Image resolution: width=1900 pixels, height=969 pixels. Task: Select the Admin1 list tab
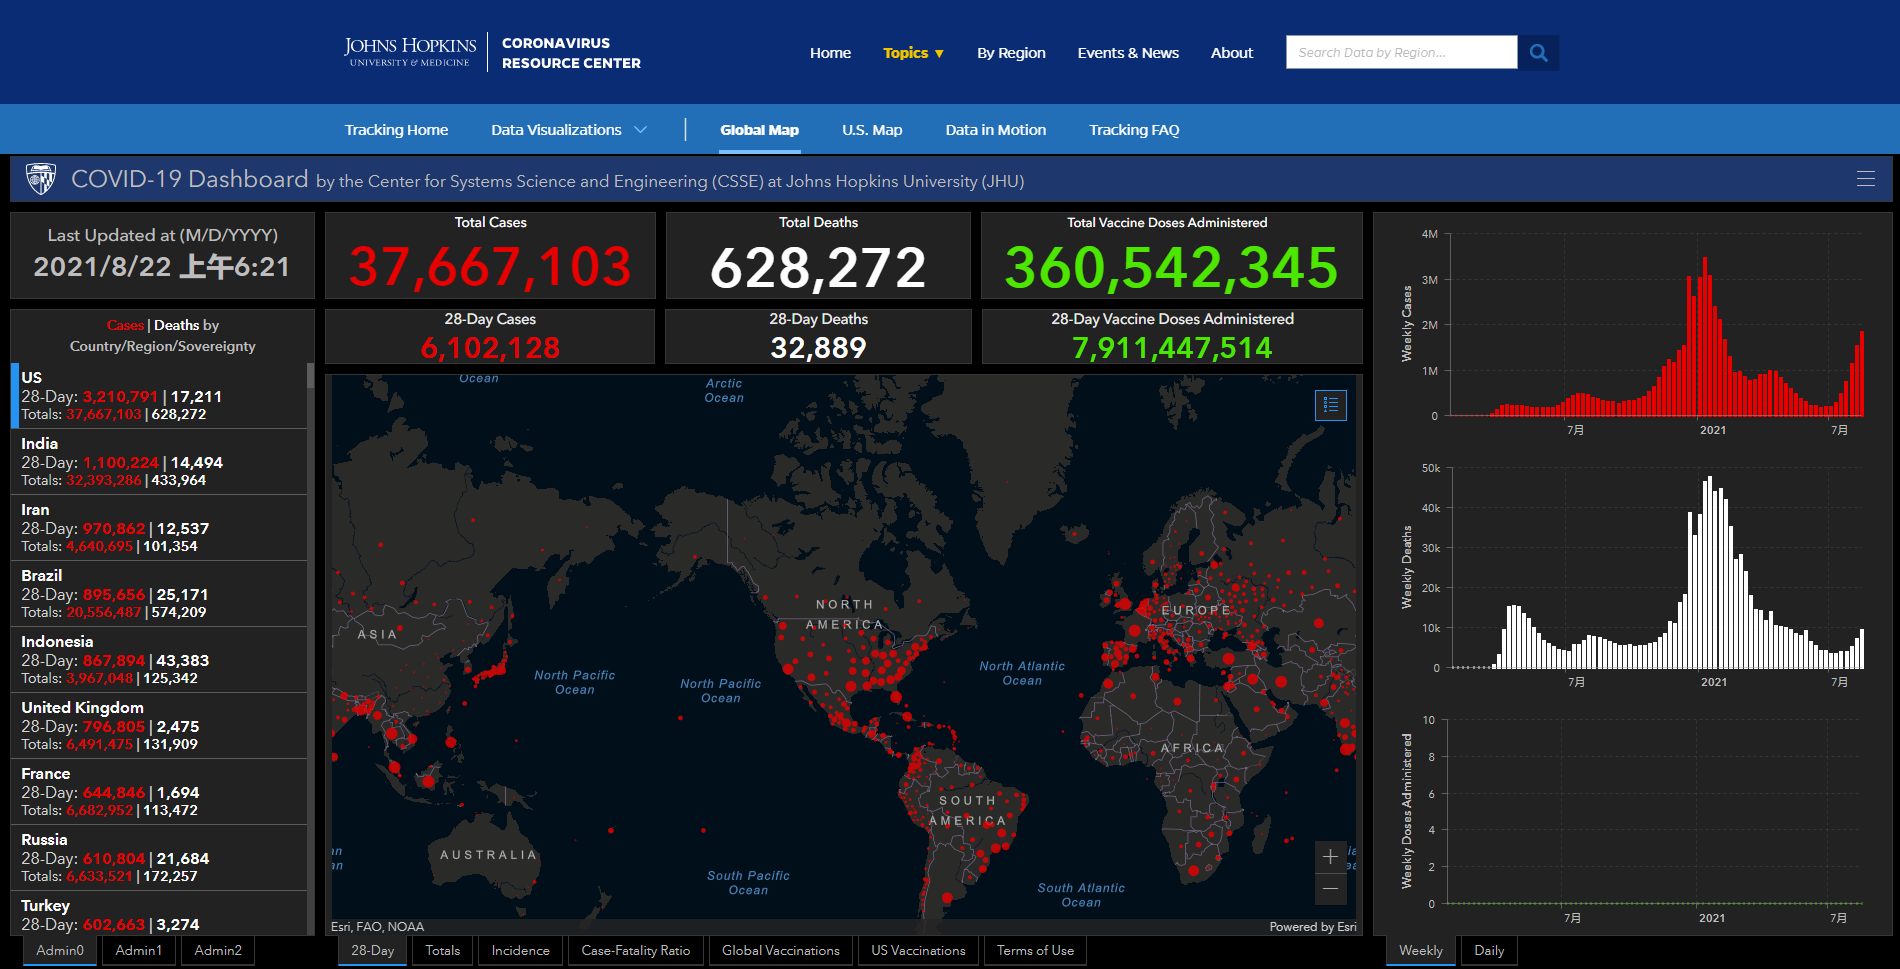(138, 950)
